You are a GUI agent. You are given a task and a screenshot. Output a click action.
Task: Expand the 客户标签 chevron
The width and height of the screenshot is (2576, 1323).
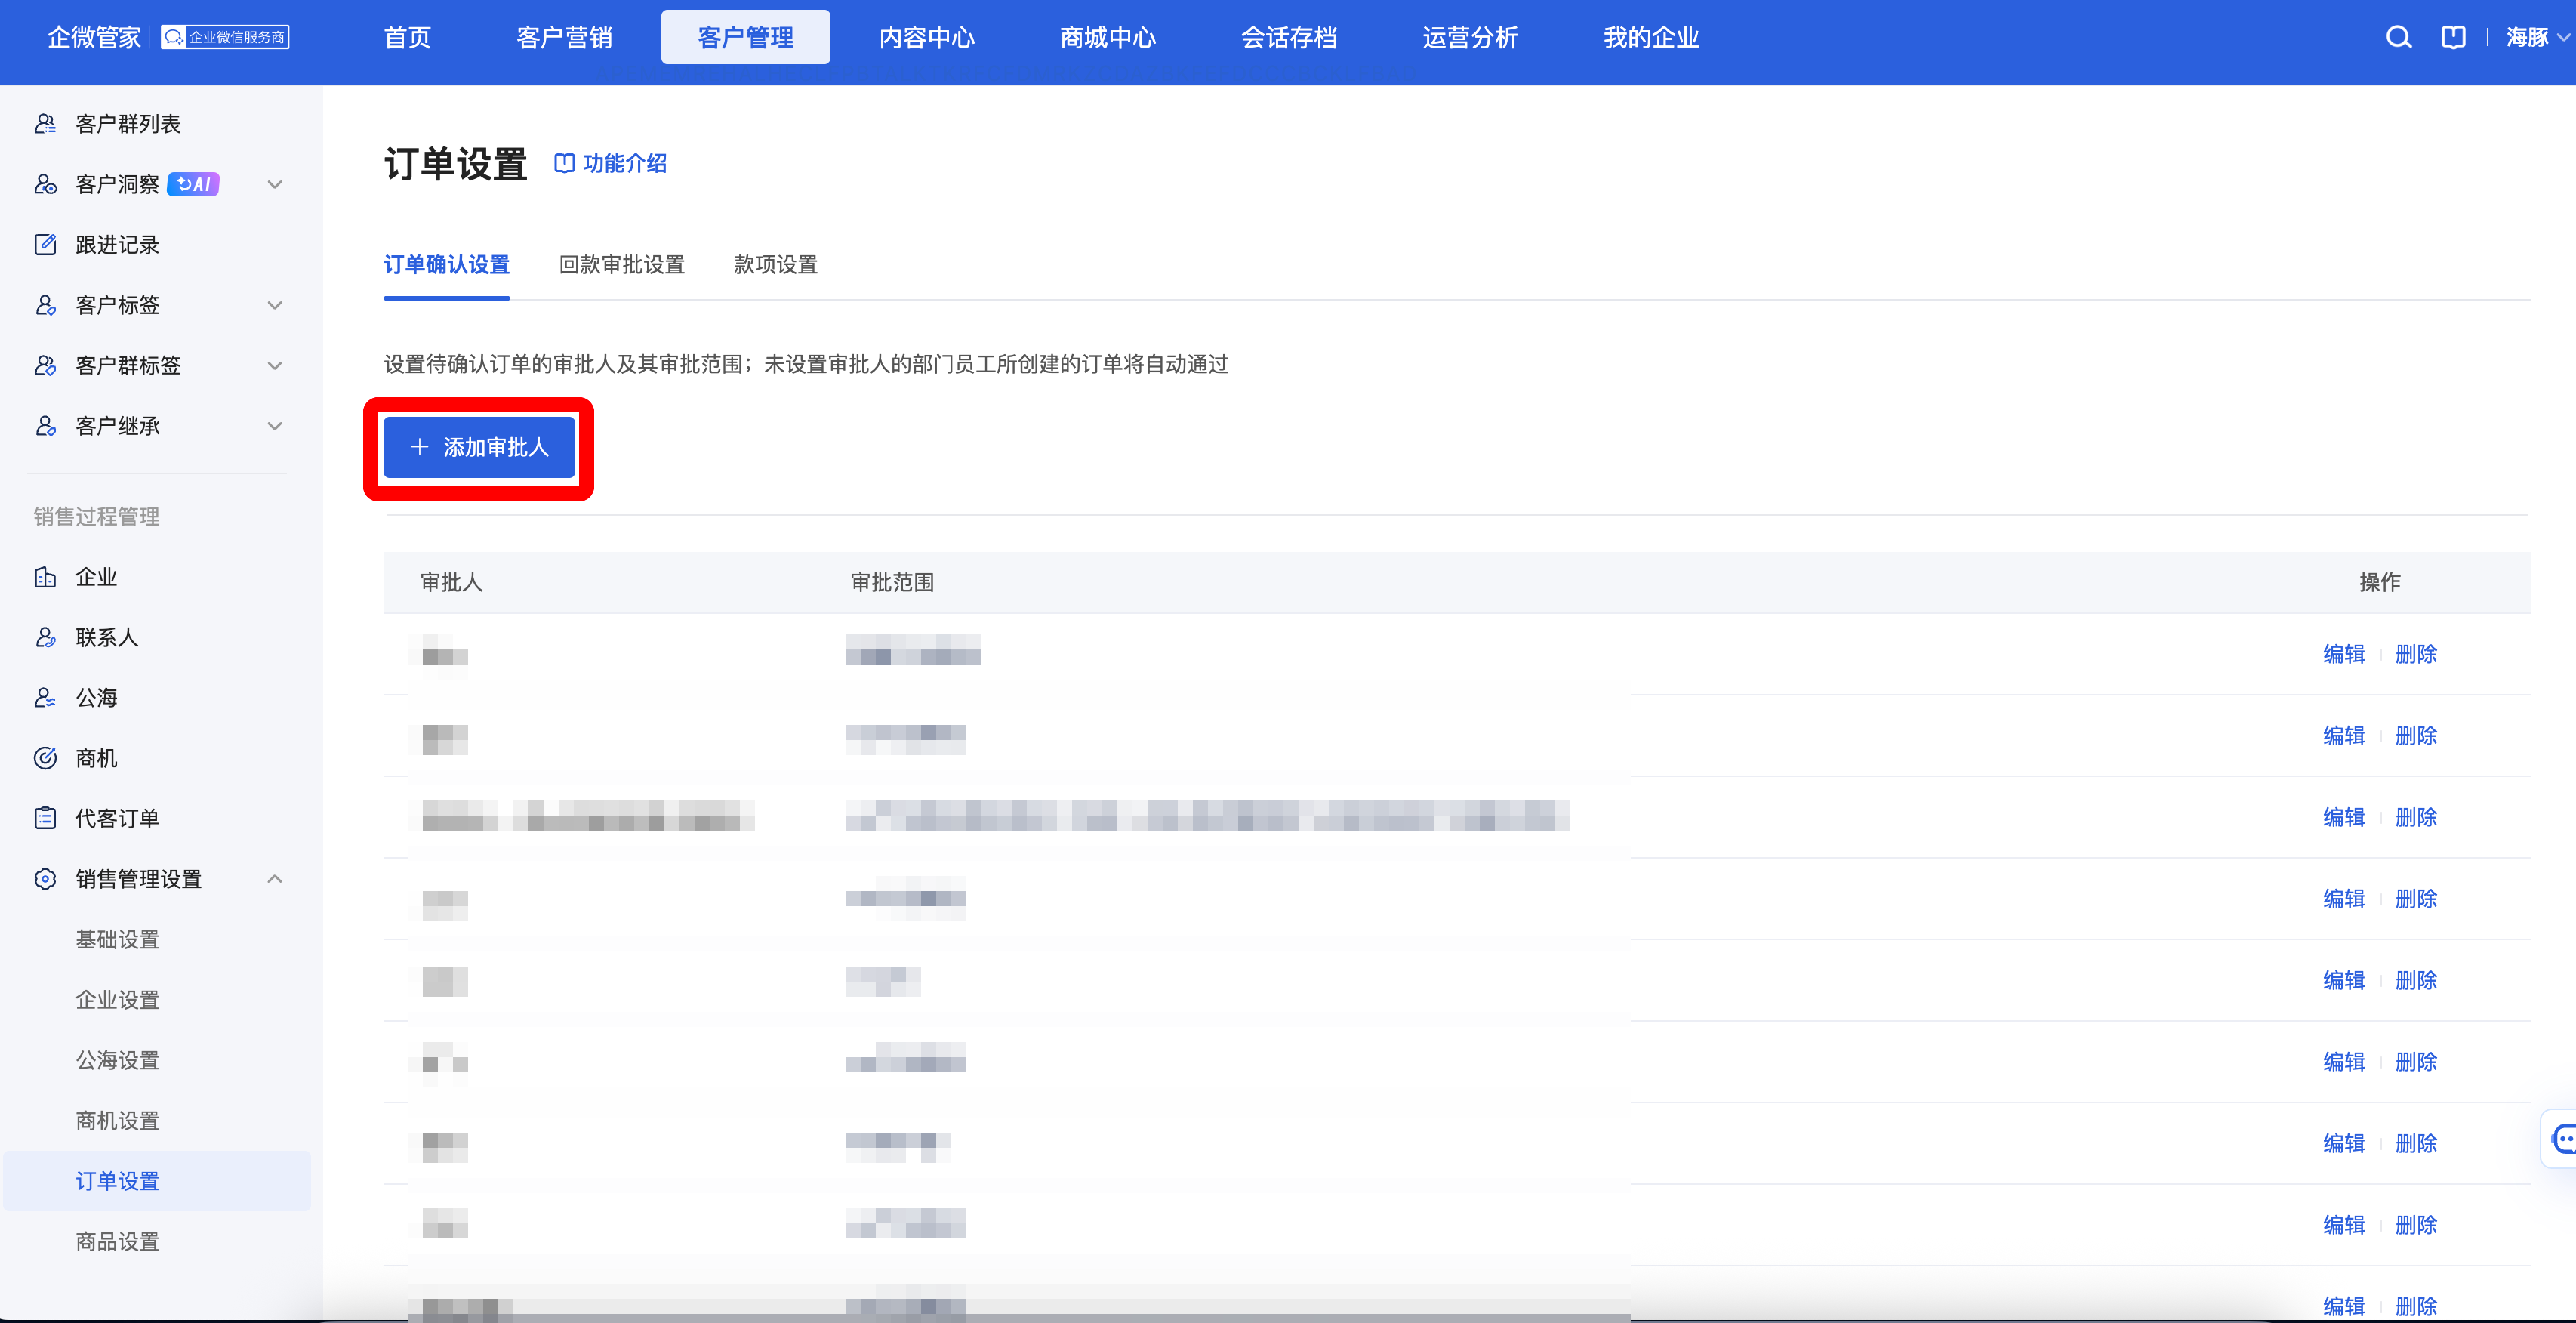pos(275,305)
